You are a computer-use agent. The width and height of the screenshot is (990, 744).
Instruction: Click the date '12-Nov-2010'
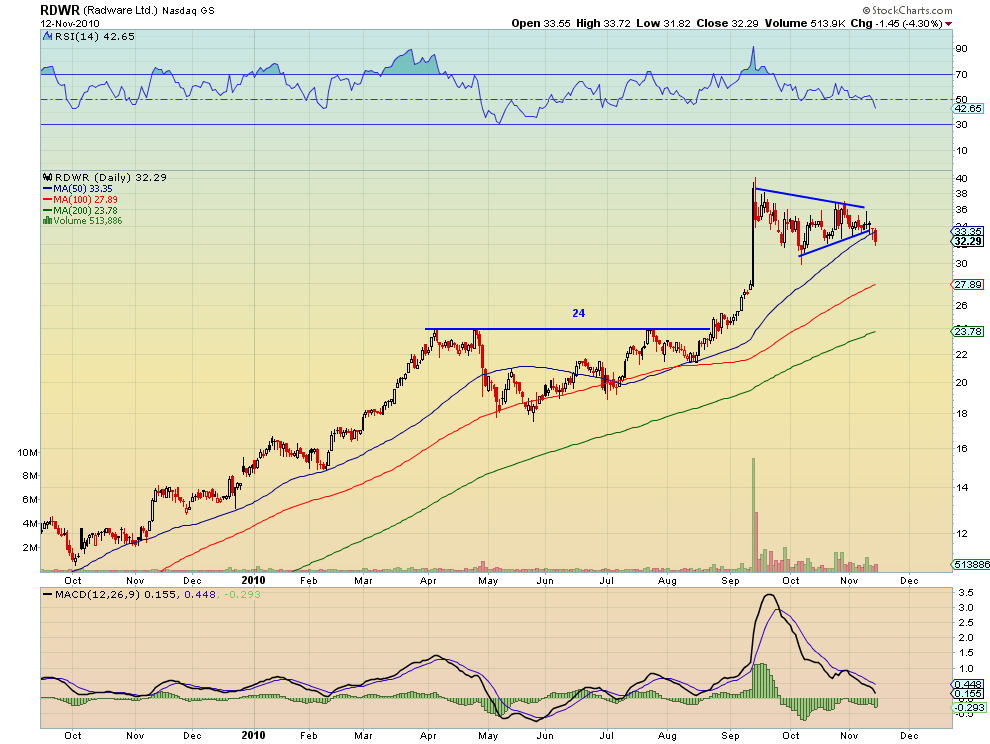pos(69,23)
